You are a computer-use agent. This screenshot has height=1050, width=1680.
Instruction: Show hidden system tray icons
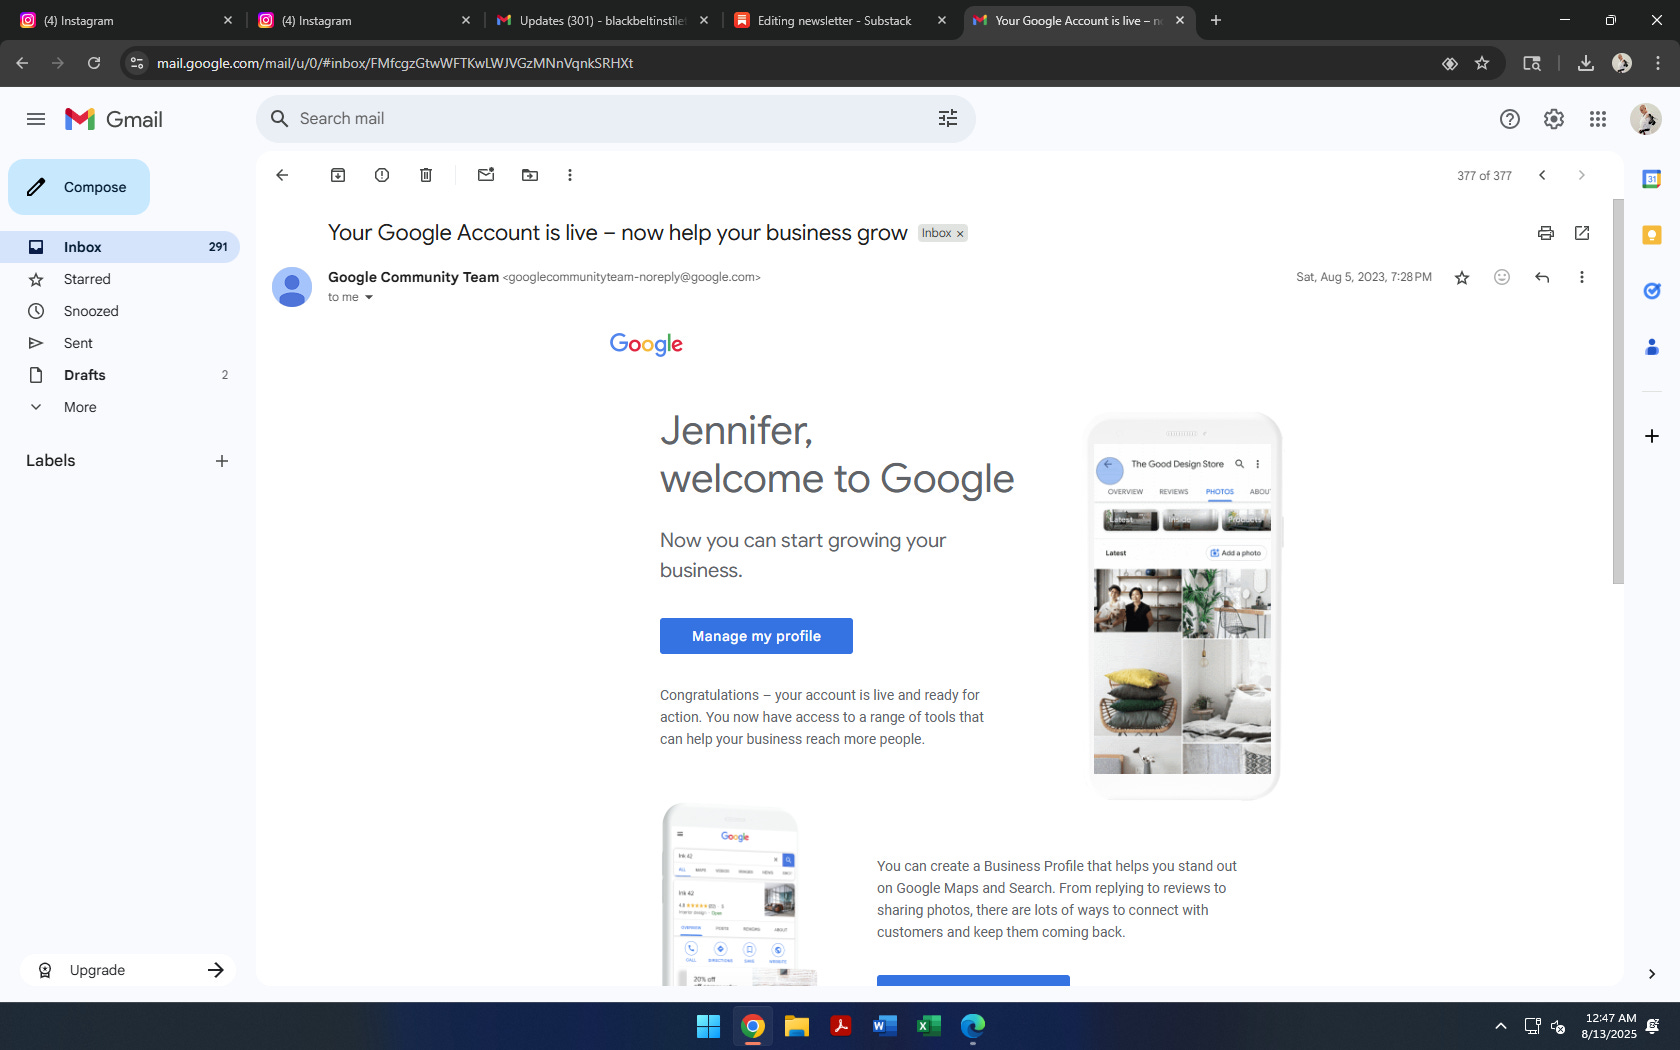pyautogui.click(x=1501, y=1026)
